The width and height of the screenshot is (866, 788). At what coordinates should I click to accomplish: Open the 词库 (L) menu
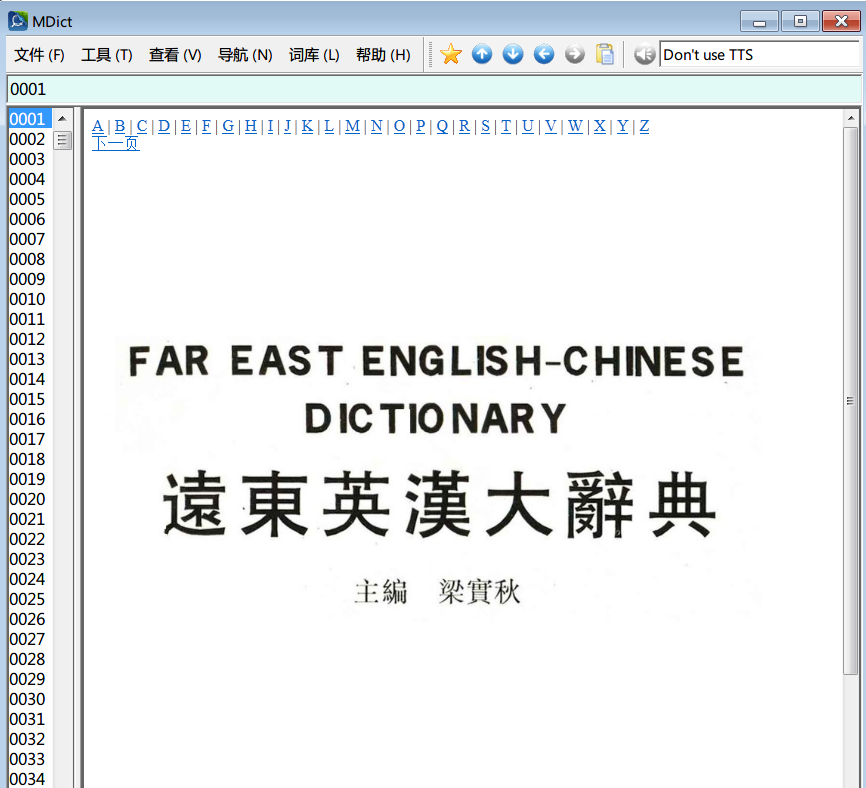[x=314, y=55]
